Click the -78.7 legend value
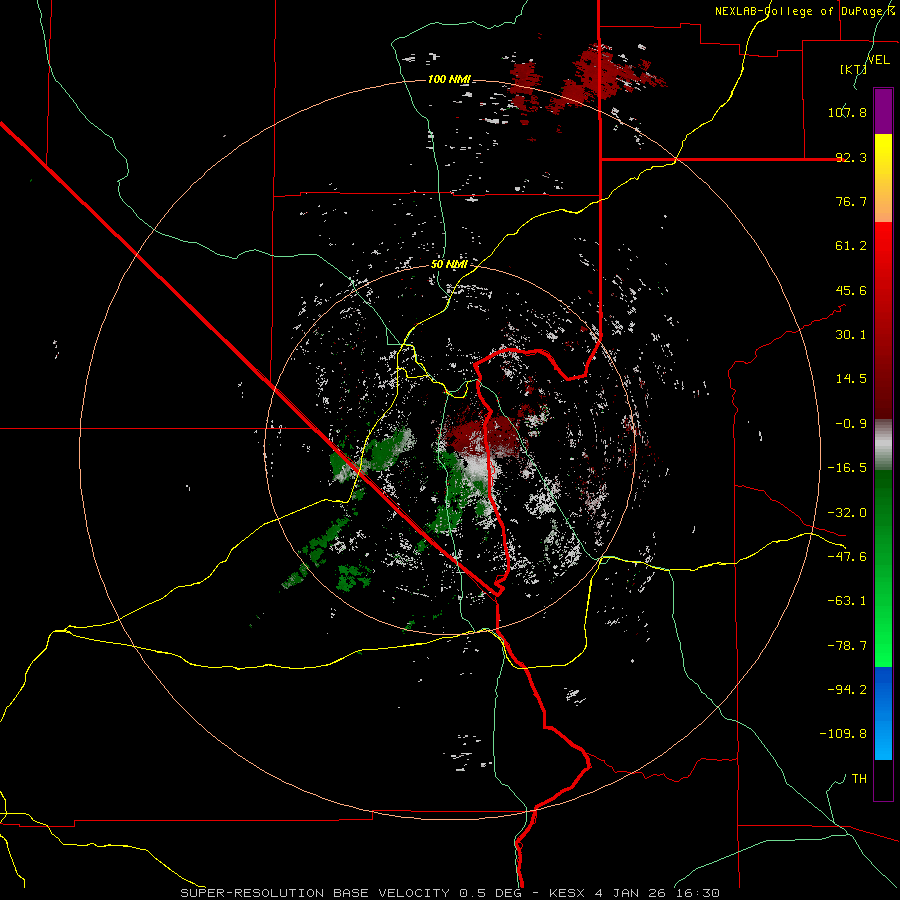 (847, 646)
